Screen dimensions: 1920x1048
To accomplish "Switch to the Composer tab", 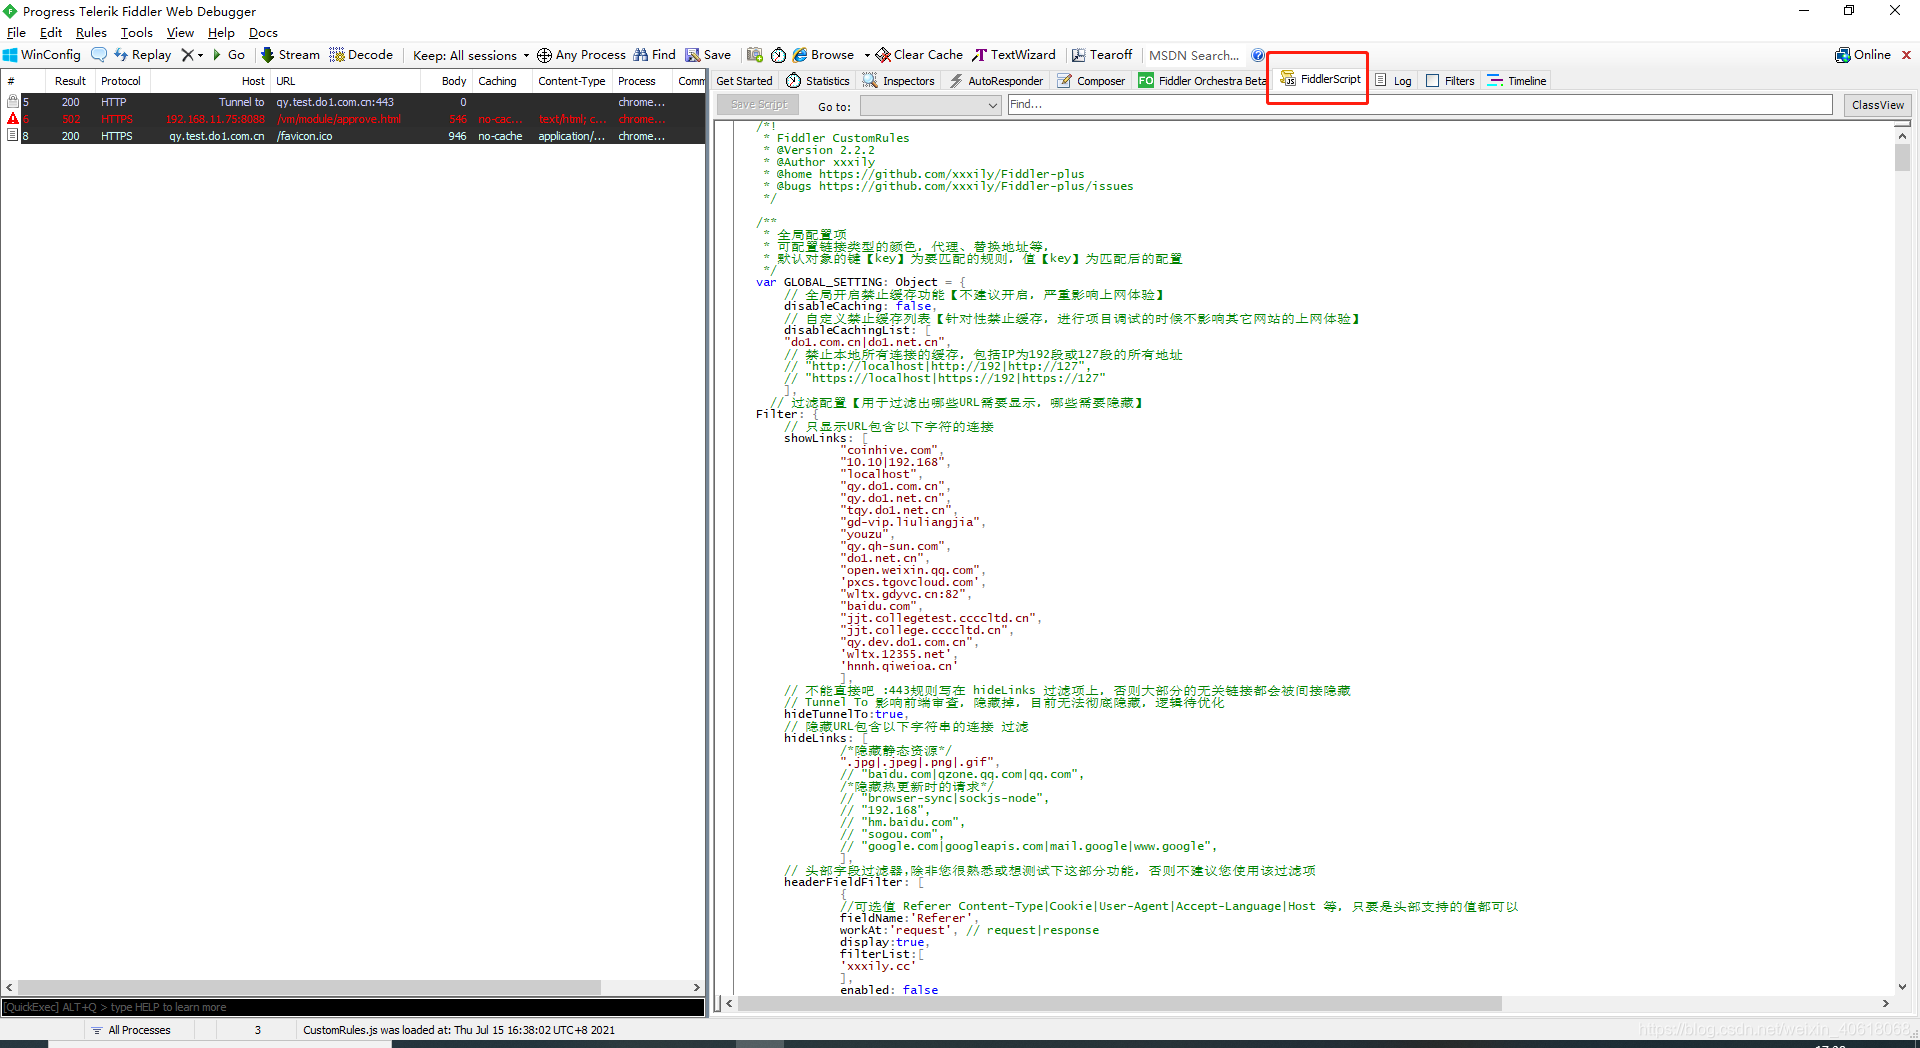I will [1091, 81].
